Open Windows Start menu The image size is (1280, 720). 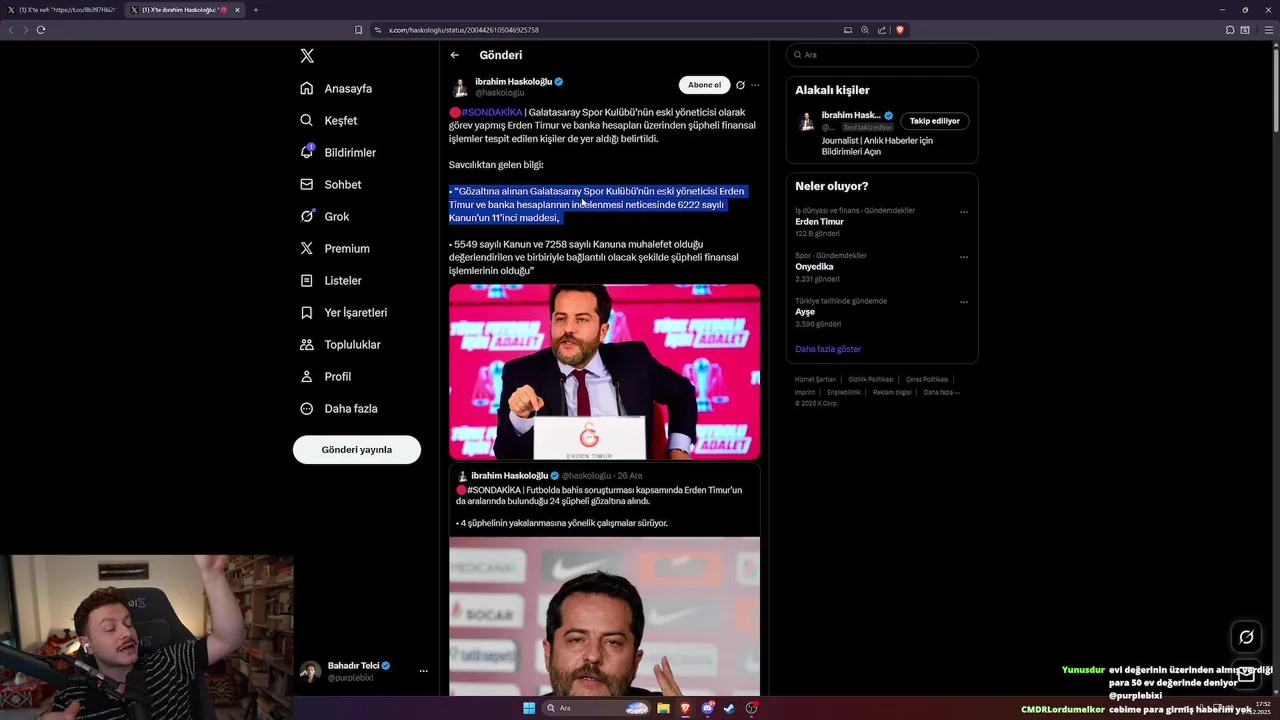click(x=529, y=708)
